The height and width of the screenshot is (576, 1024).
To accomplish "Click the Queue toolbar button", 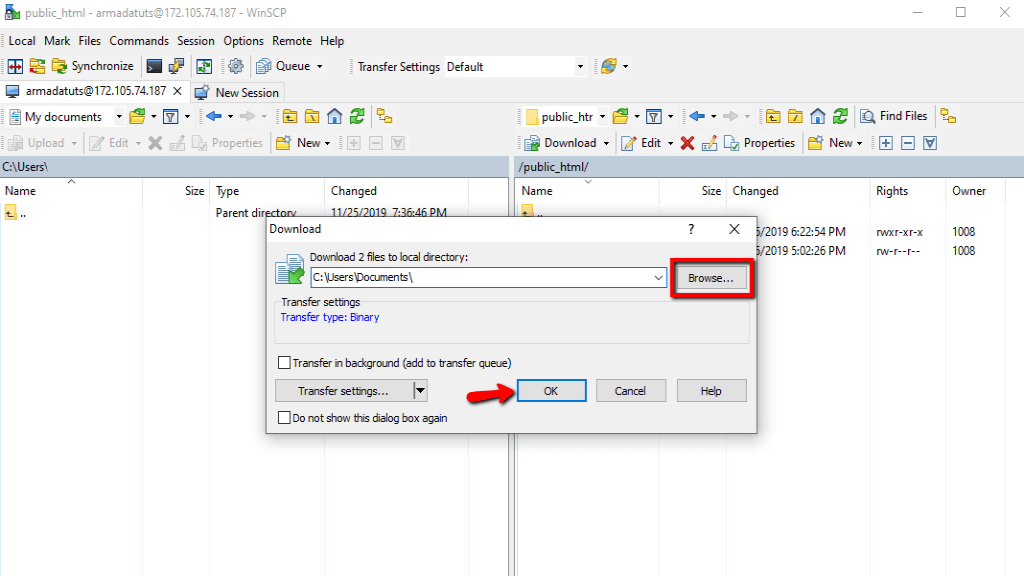I will 283,66.
